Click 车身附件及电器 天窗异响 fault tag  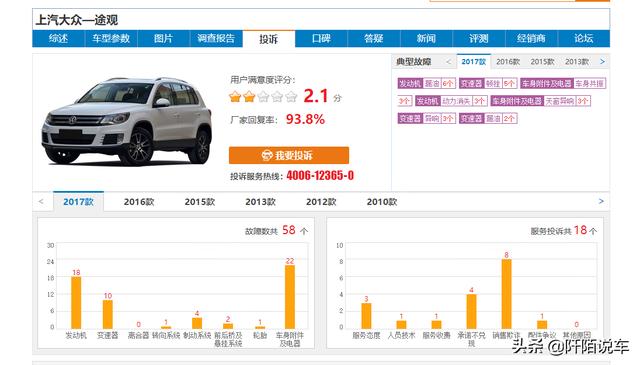click(540, 101)
